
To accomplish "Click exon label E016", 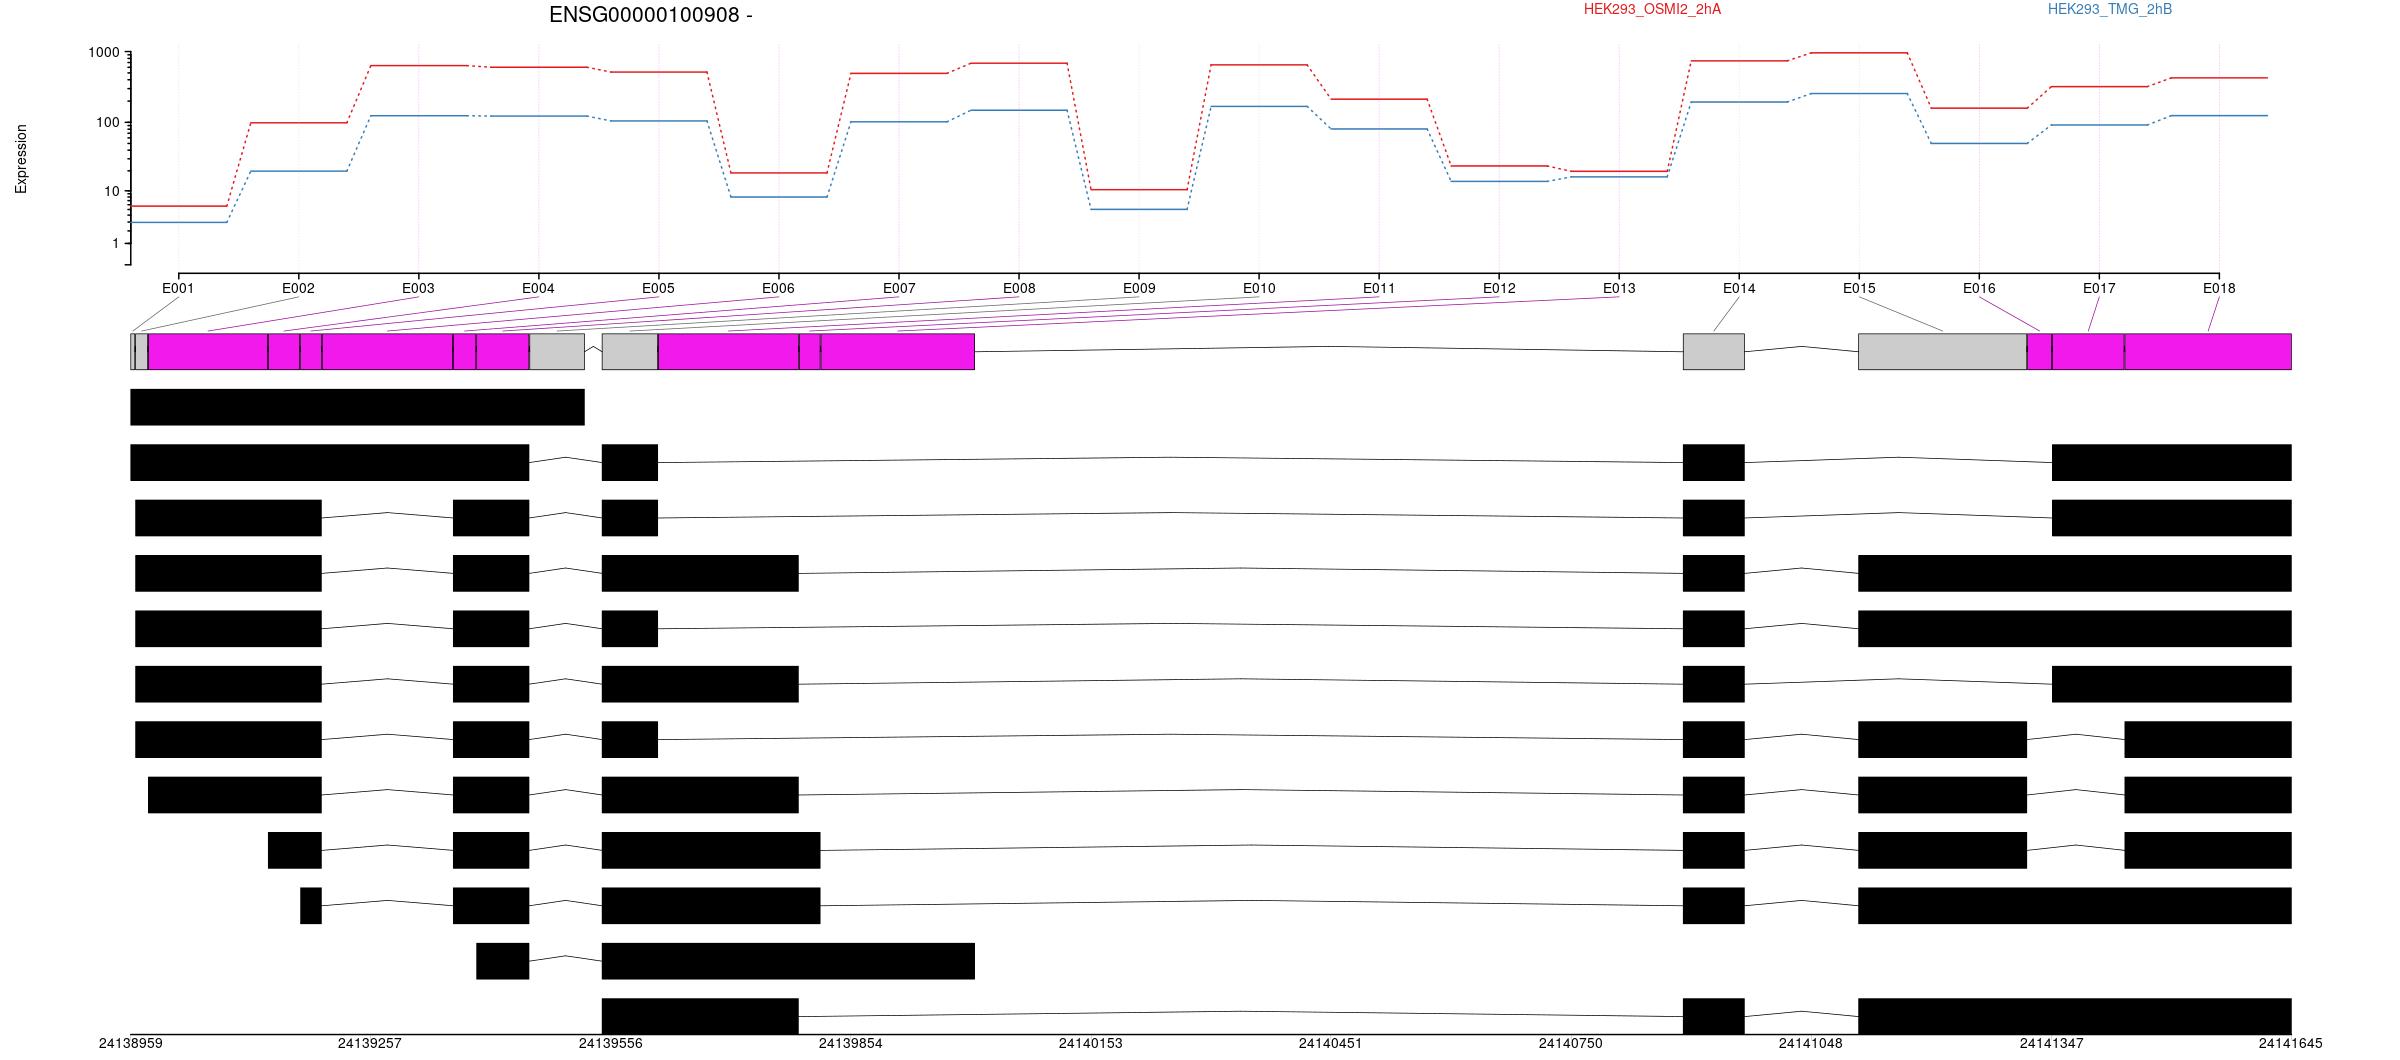I will 1979,288.
